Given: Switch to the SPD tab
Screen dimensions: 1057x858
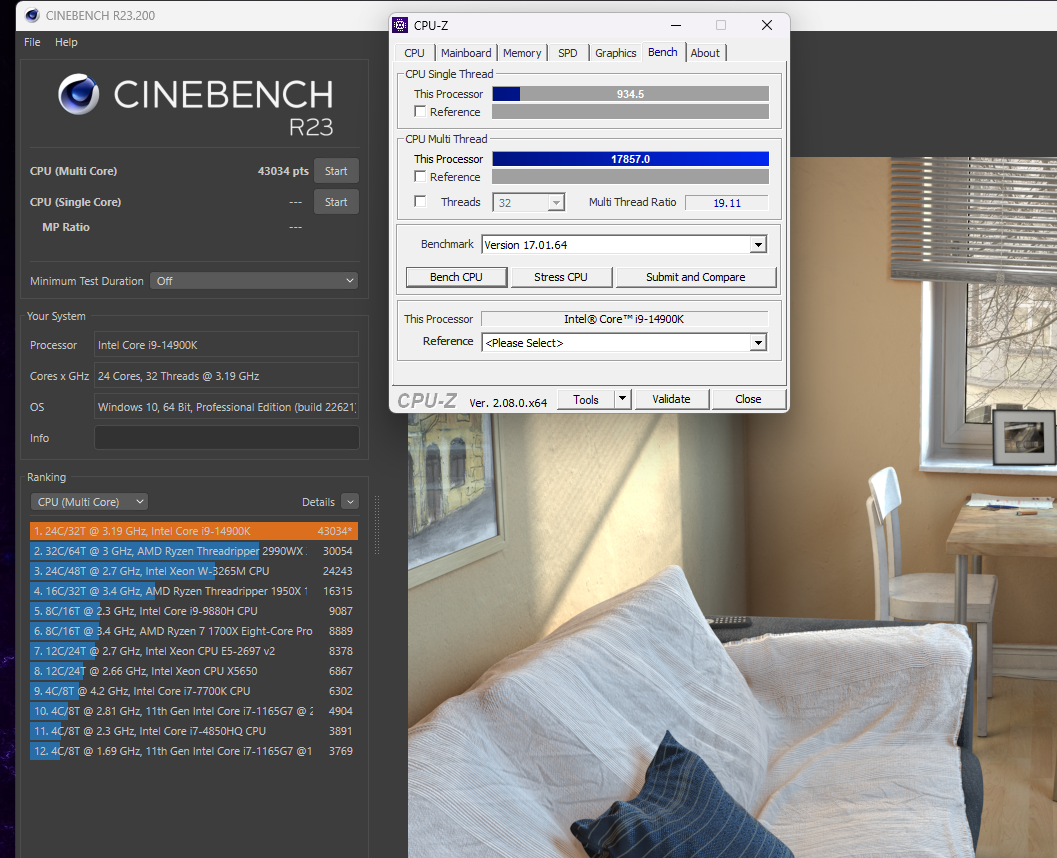Looking at the screenshot, I should click(x=568, y=53).
